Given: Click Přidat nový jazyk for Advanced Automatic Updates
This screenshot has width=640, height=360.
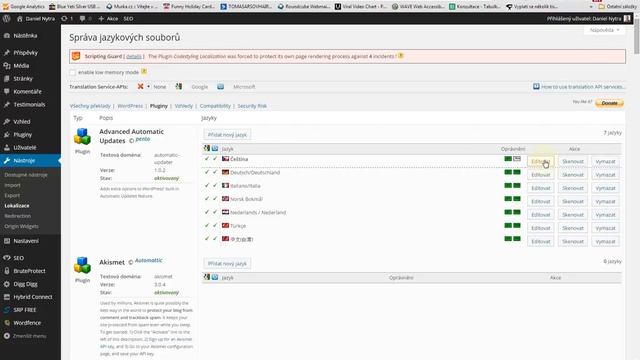Looking at the screenshot, I should [x=227, y=135].
